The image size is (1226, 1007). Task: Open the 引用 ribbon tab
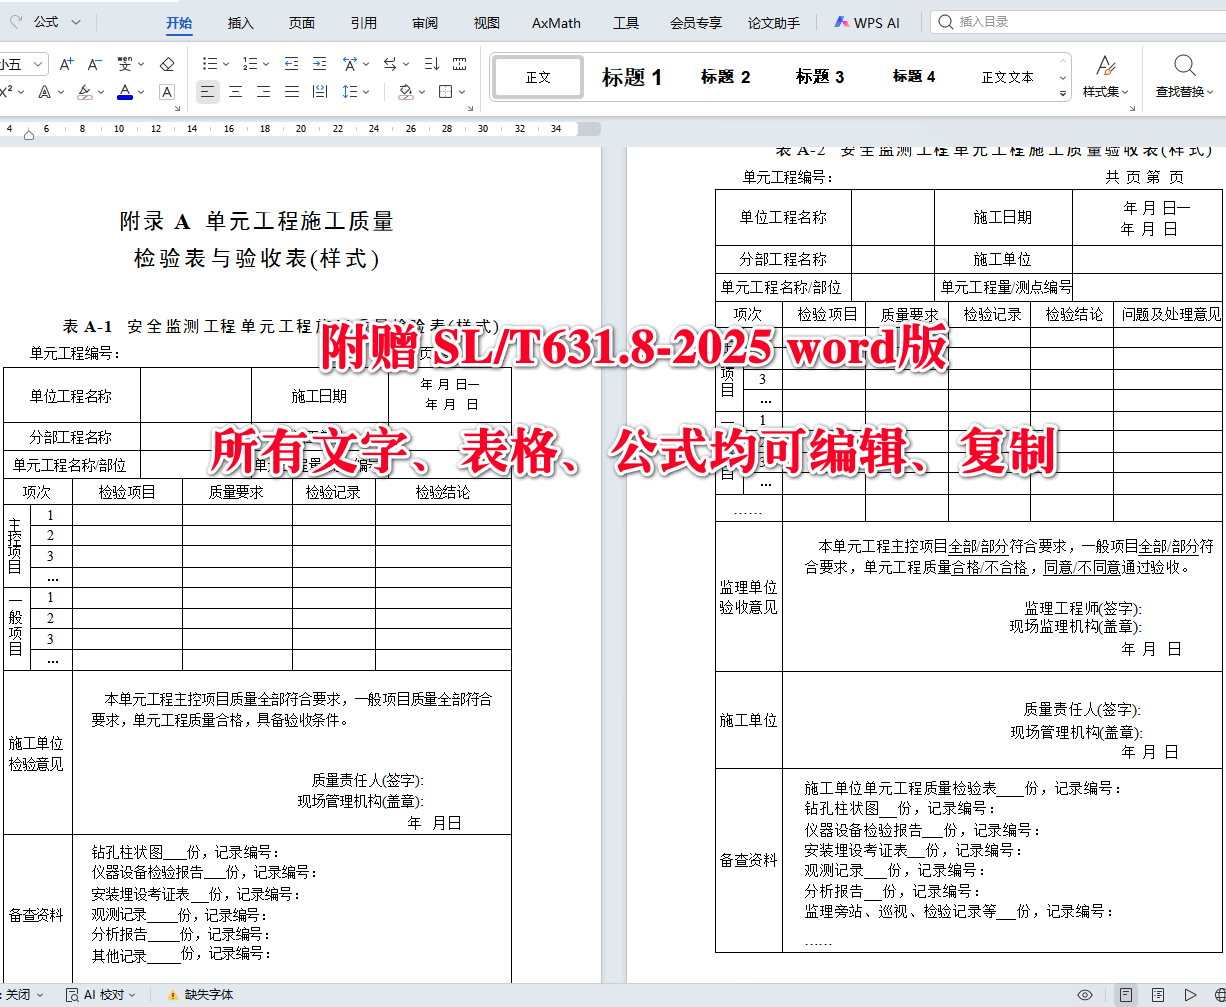[x=364, y=22]
